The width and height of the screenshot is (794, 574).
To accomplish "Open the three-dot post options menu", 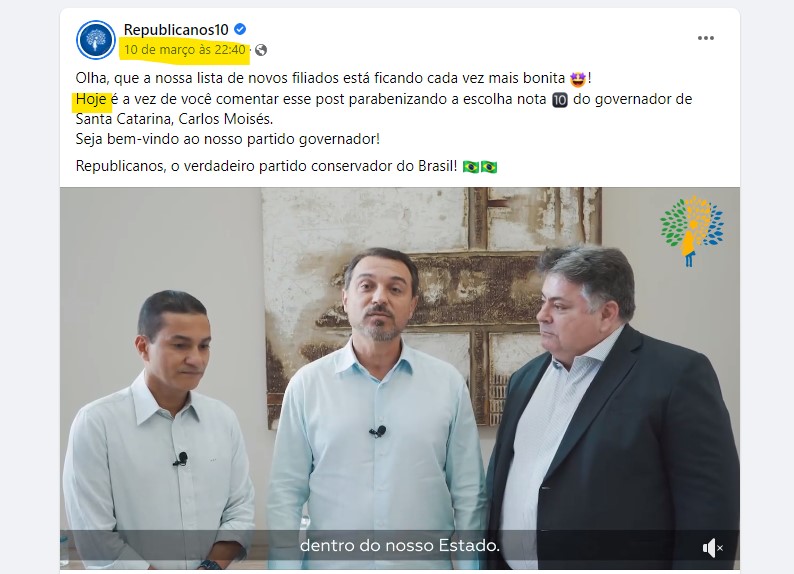I will pyautogui.click(x=705, y=38).
